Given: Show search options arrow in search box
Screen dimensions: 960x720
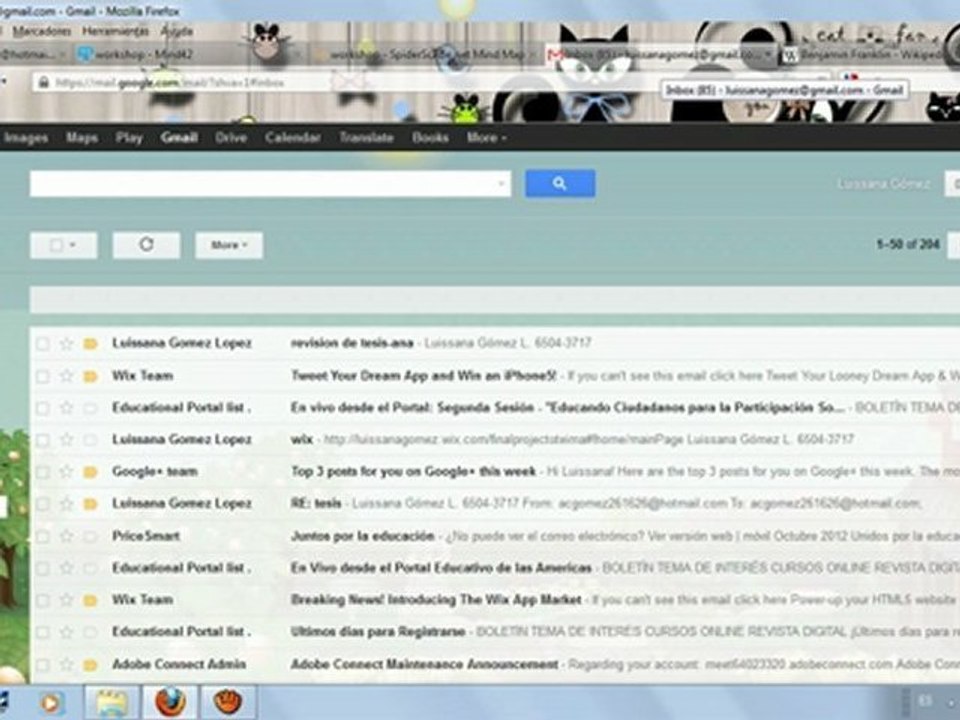Looking at the screenshot, I should pos(501,183).
